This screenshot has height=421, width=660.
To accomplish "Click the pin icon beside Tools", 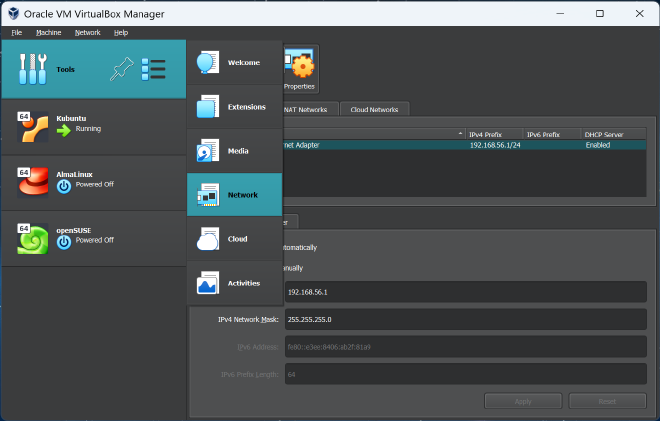I will [122, 69].
